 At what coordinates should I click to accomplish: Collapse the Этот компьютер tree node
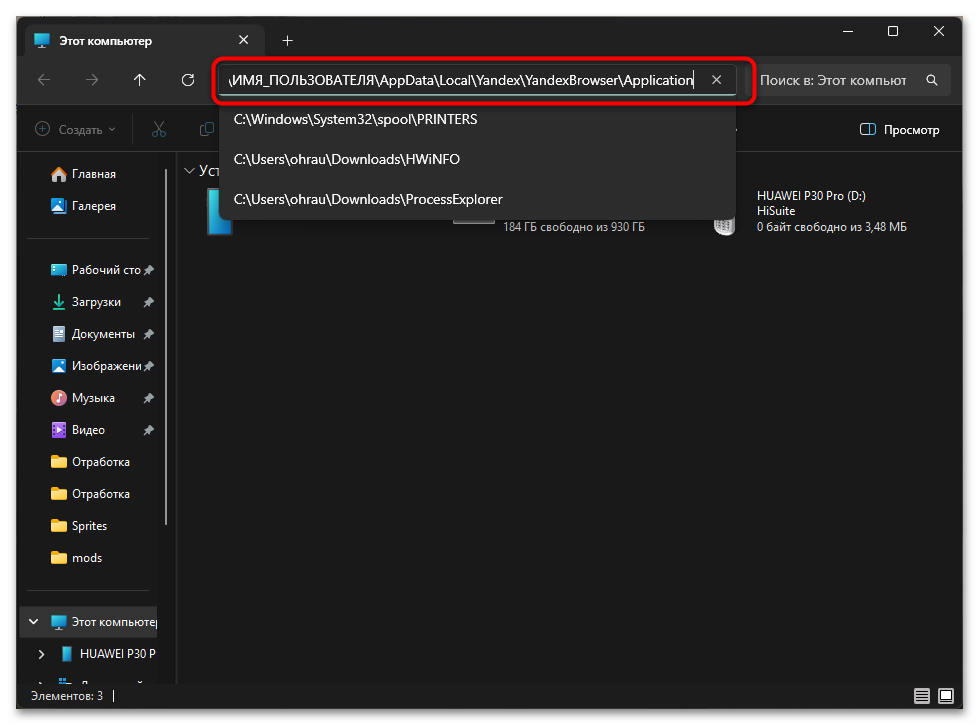click(x=34, y=622)
